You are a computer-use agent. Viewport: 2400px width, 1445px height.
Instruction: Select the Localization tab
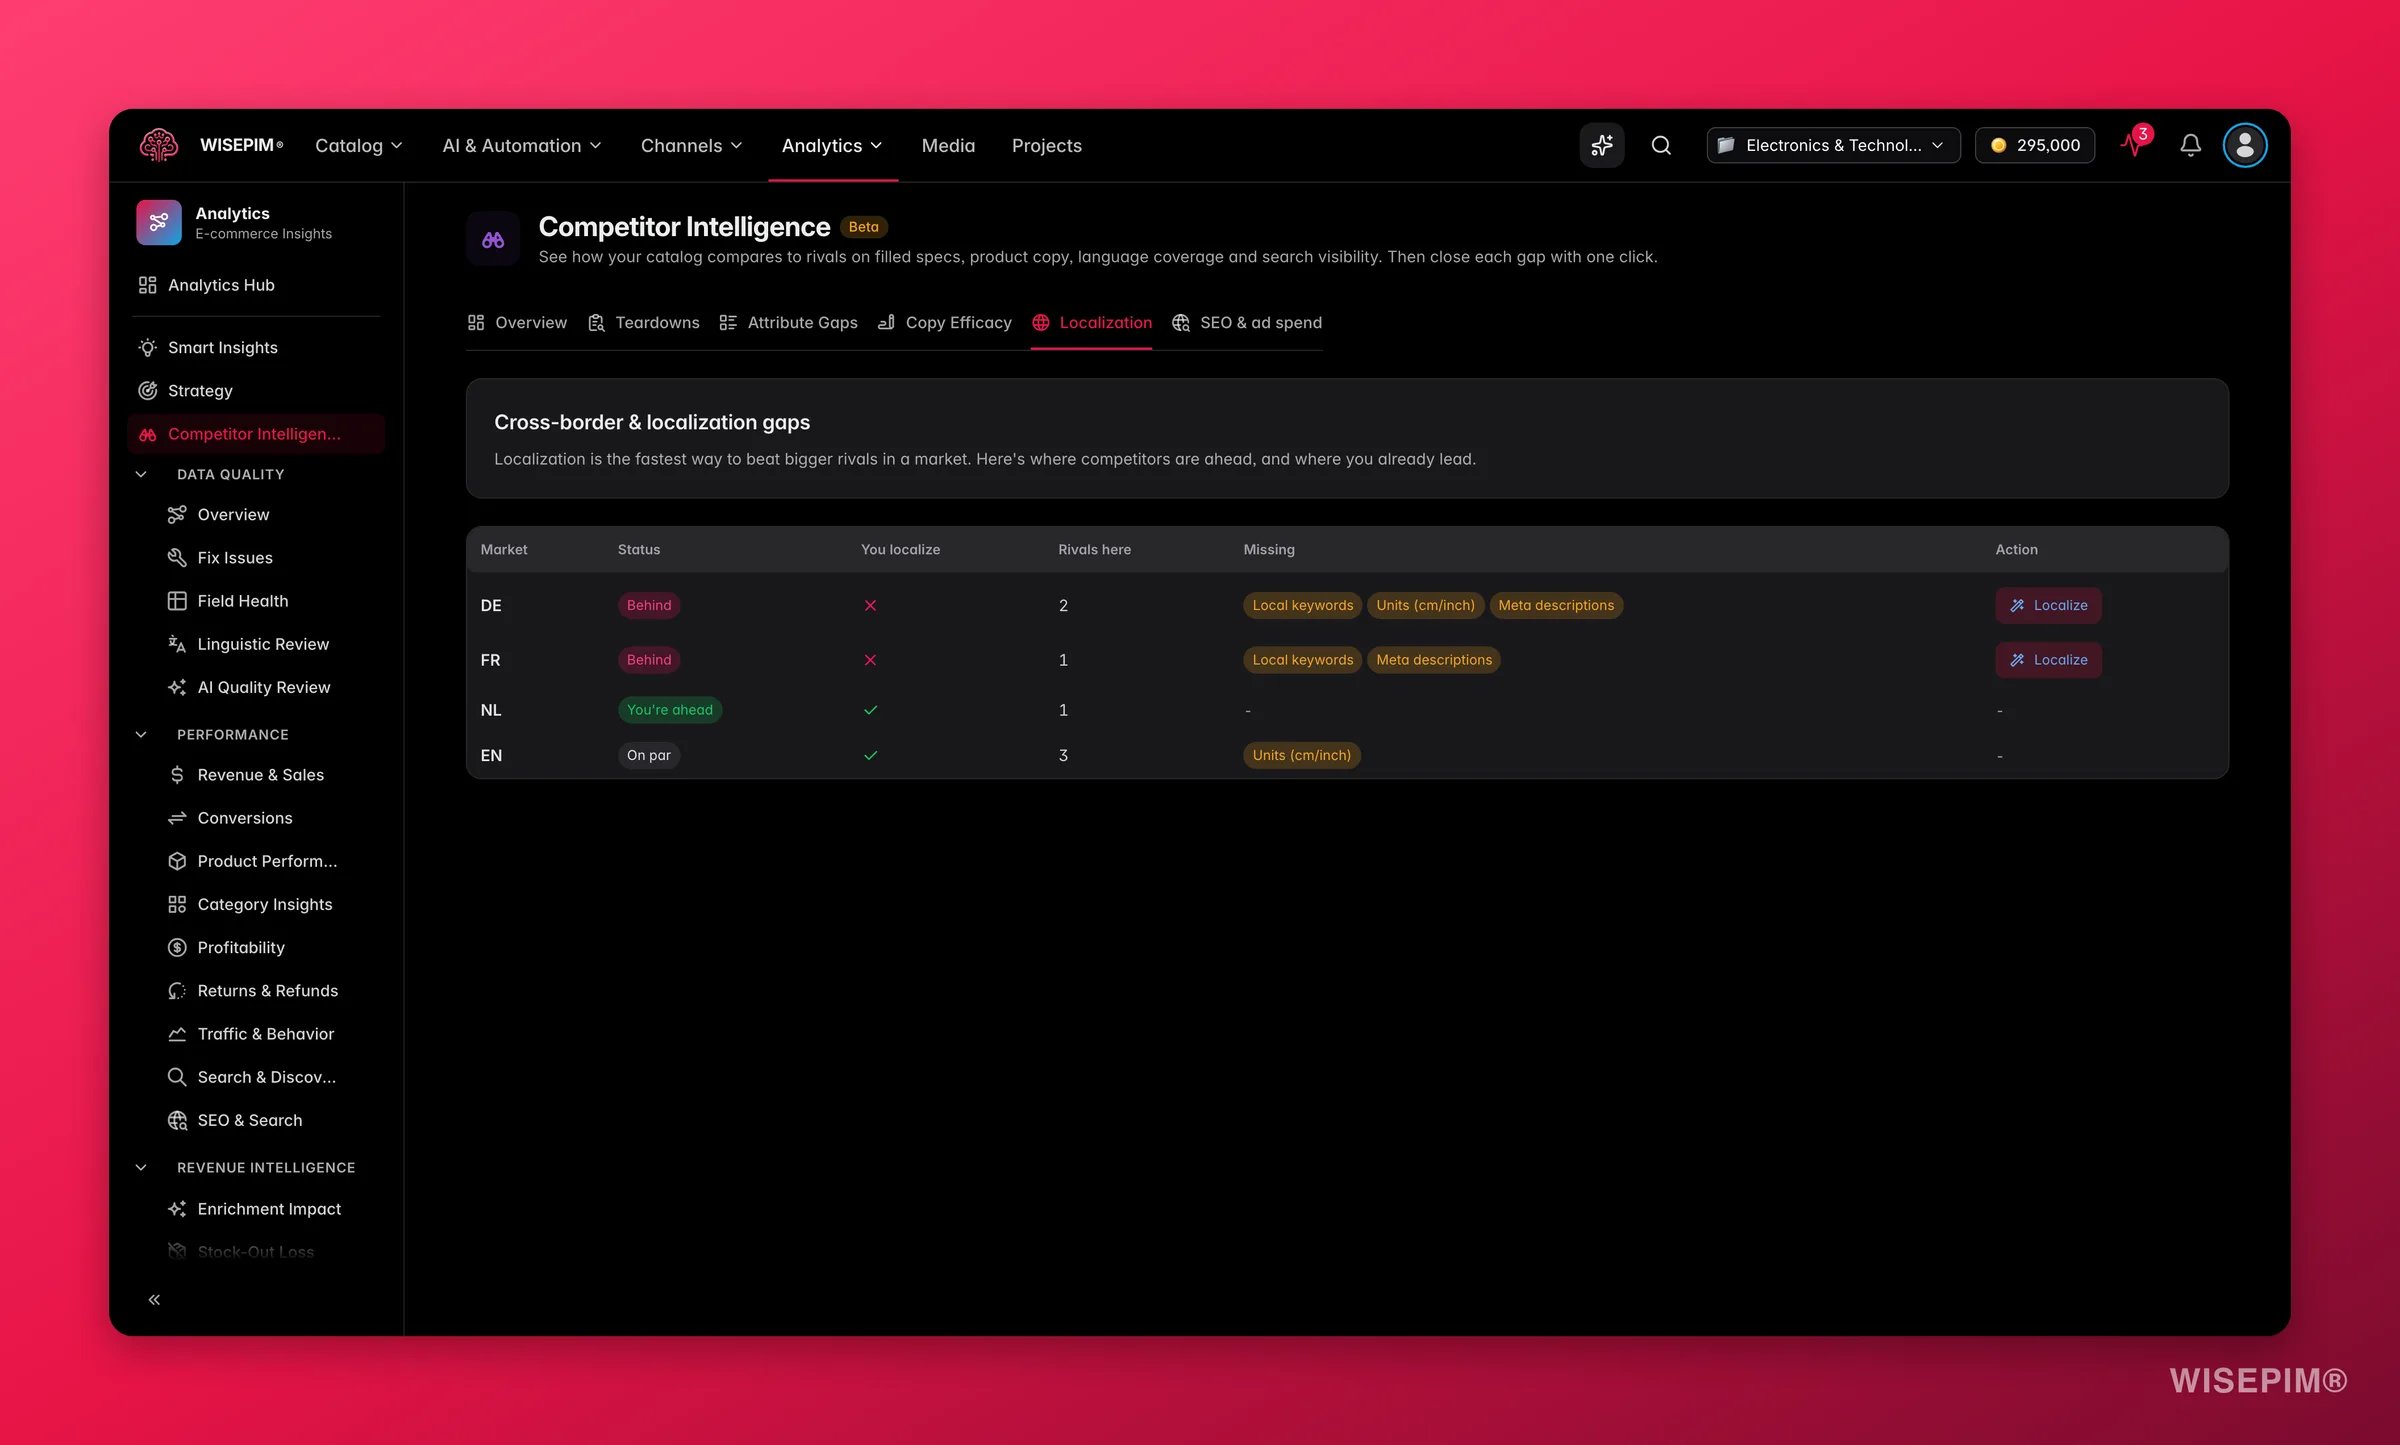(1092, 322)
